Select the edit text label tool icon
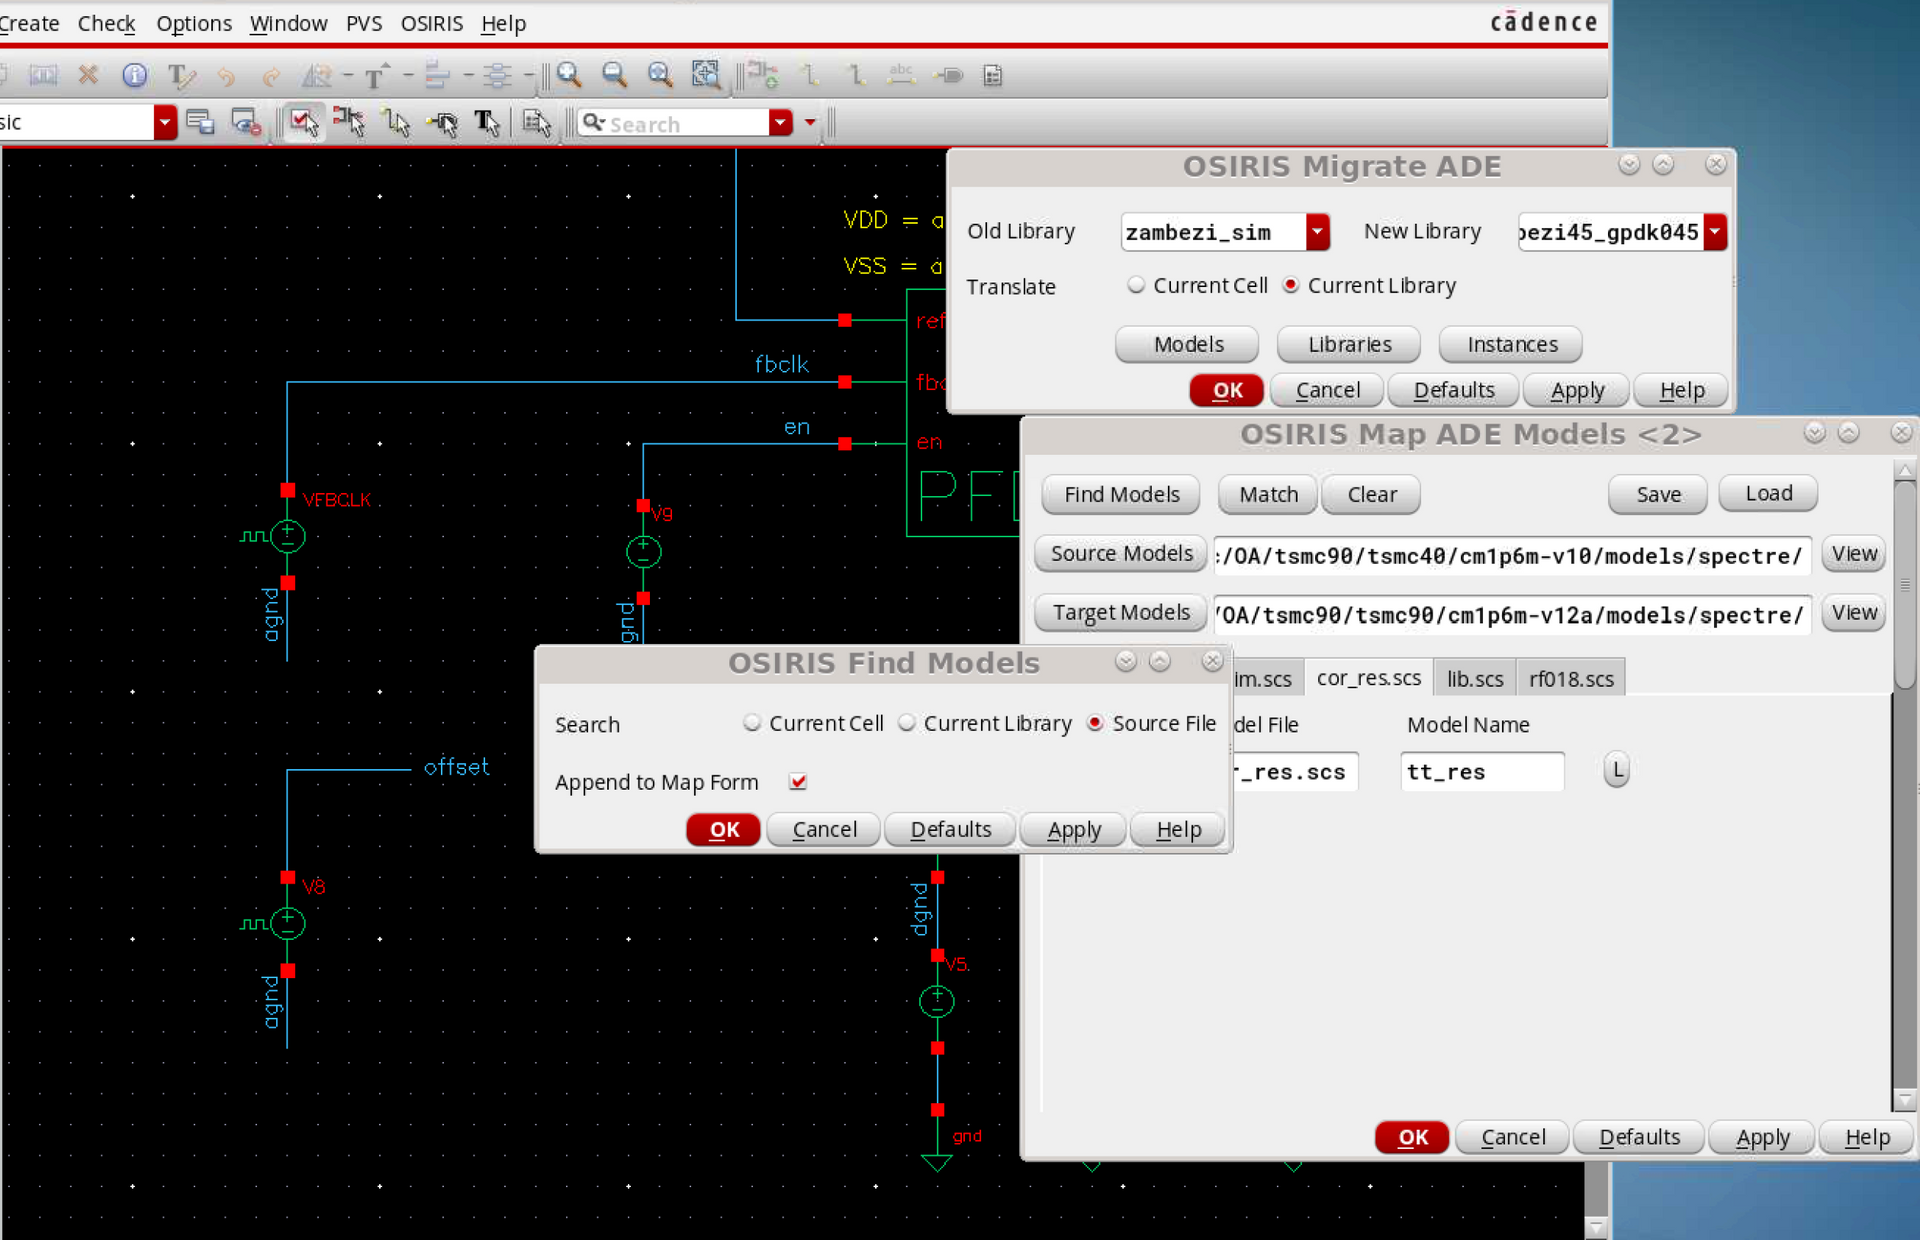 181,75
